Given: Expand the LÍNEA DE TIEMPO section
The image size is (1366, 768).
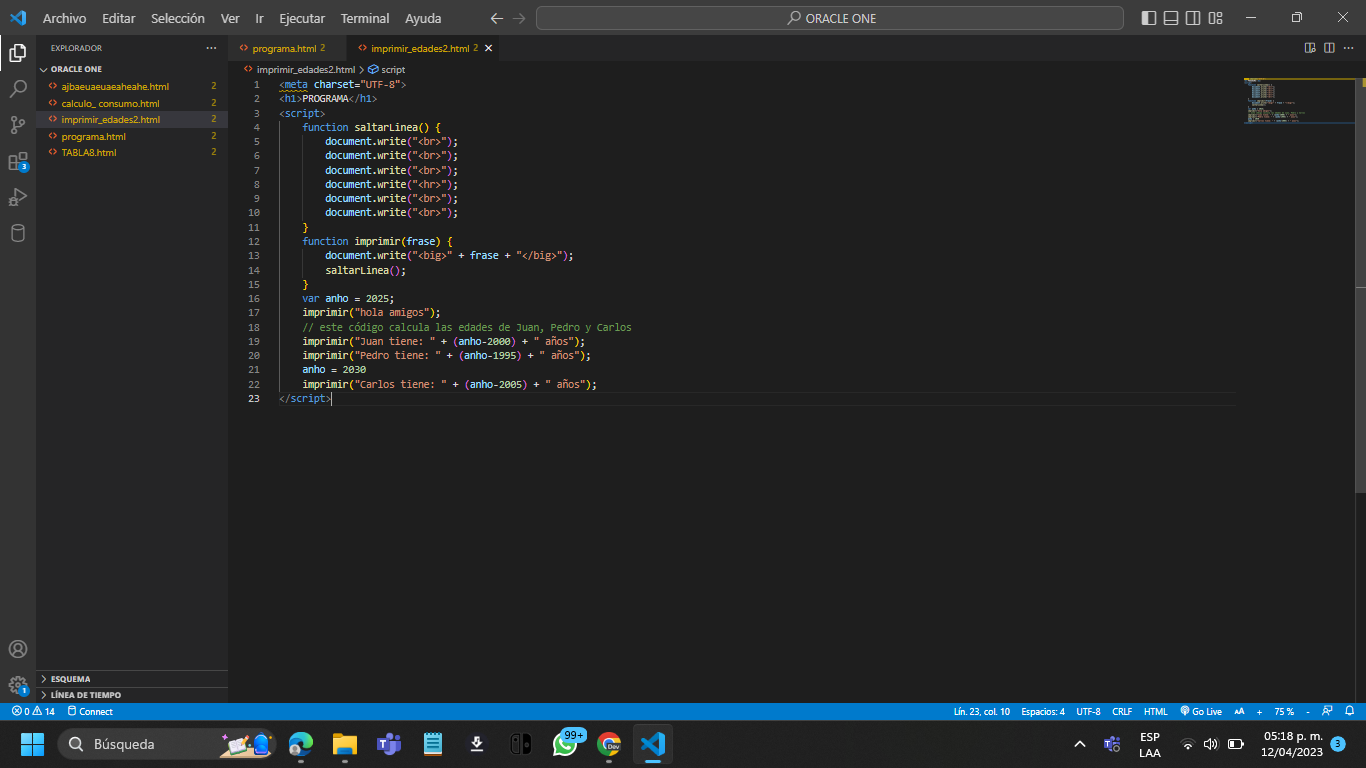Looking at the screenshot, I should pyautogui.click(x=132, y=695).
